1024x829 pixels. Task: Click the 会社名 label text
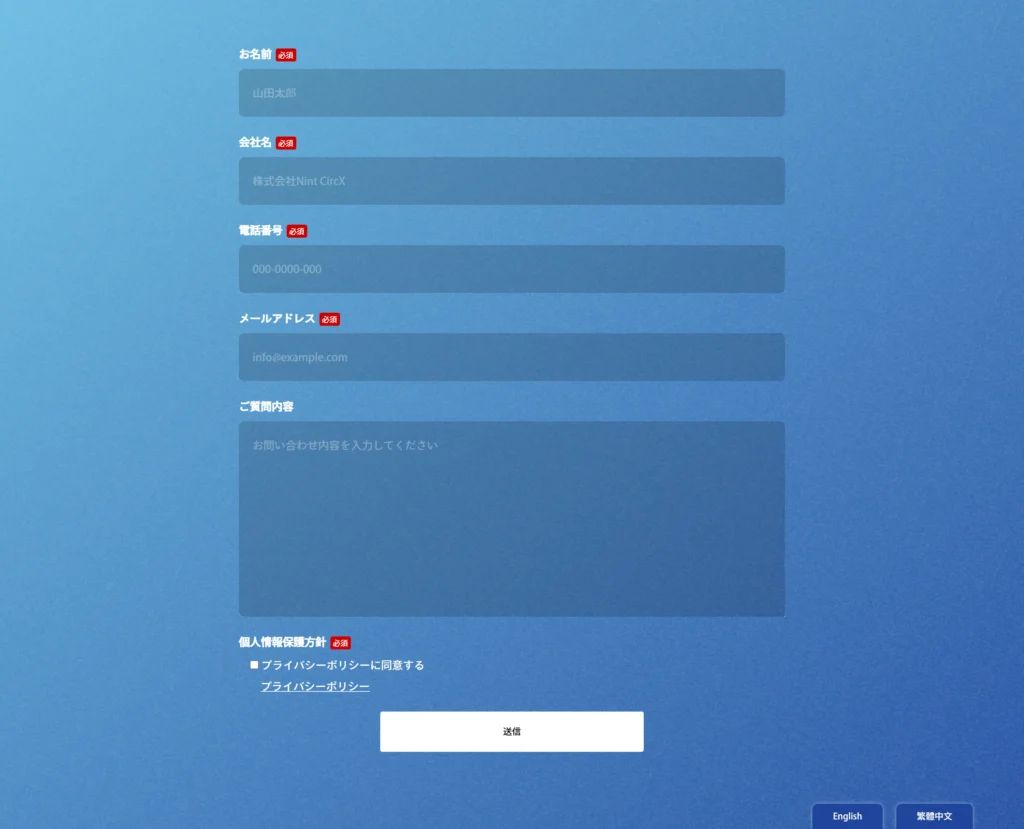point(255,142)
